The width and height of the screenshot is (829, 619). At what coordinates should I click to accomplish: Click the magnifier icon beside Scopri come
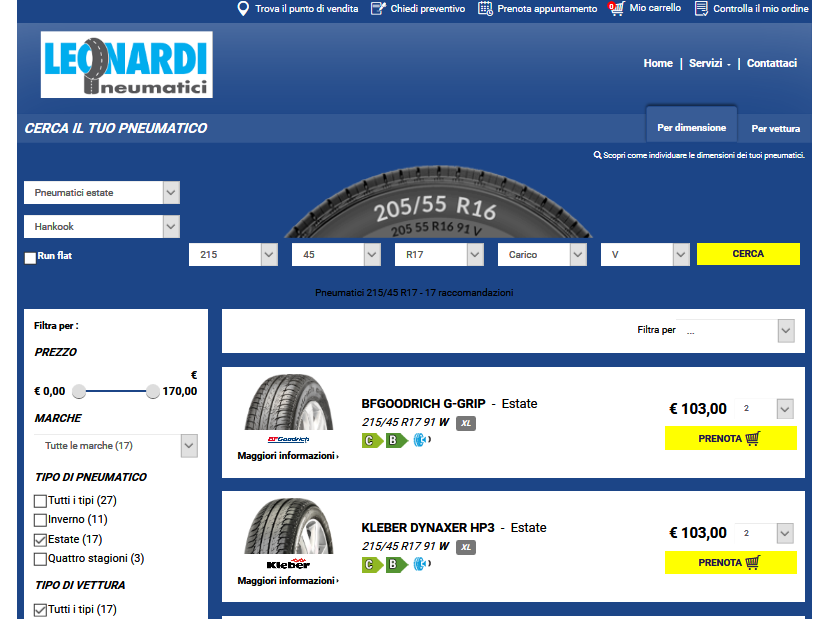click(x=597, y=155)
